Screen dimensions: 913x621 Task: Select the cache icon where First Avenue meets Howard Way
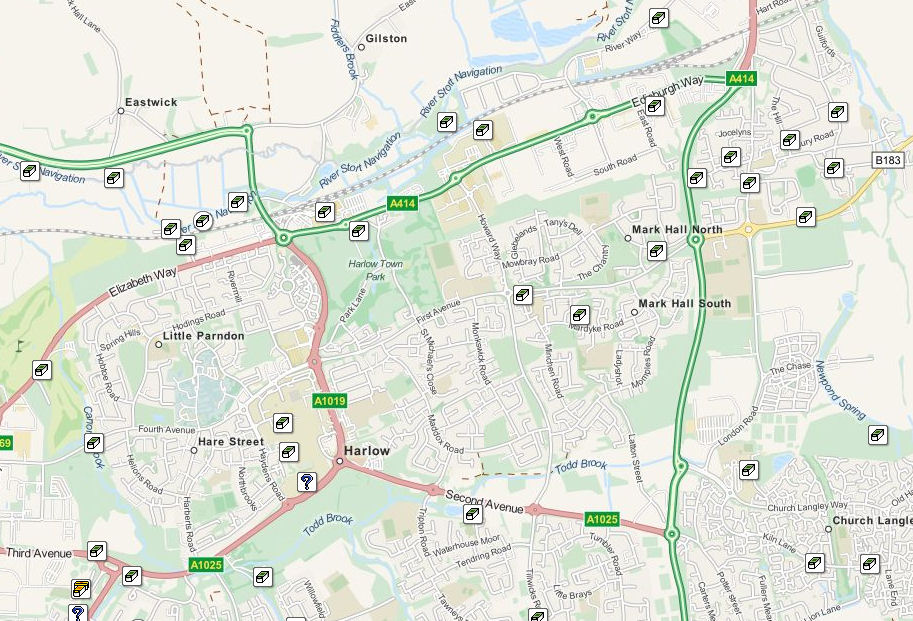click(x=523, y=294)
